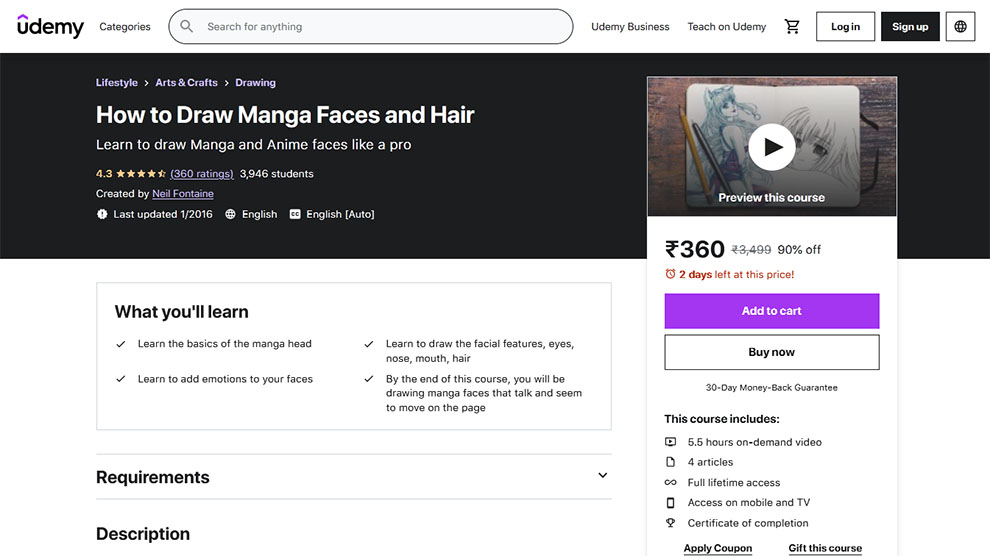Image resolution: width=990 pixels, height=556 pixels.
Task: Click Preview this course label
Action: pos(772,198)
